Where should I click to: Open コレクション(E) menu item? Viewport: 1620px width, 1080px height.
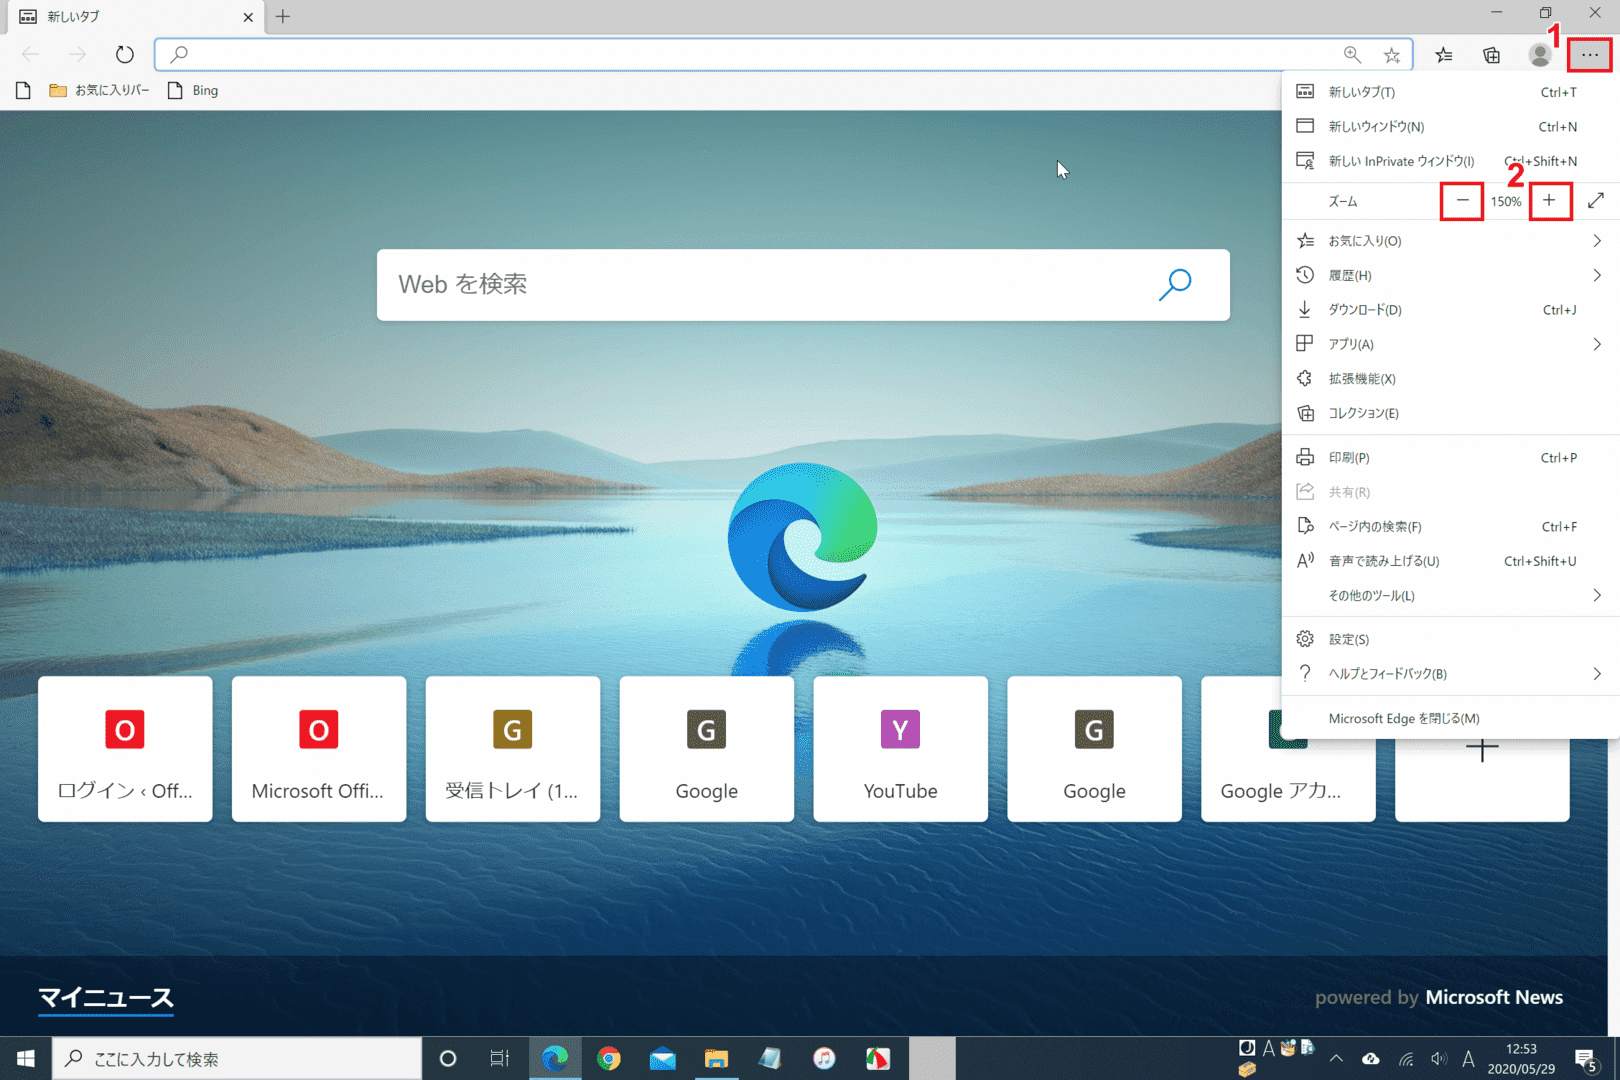(x=1450, y=413)
